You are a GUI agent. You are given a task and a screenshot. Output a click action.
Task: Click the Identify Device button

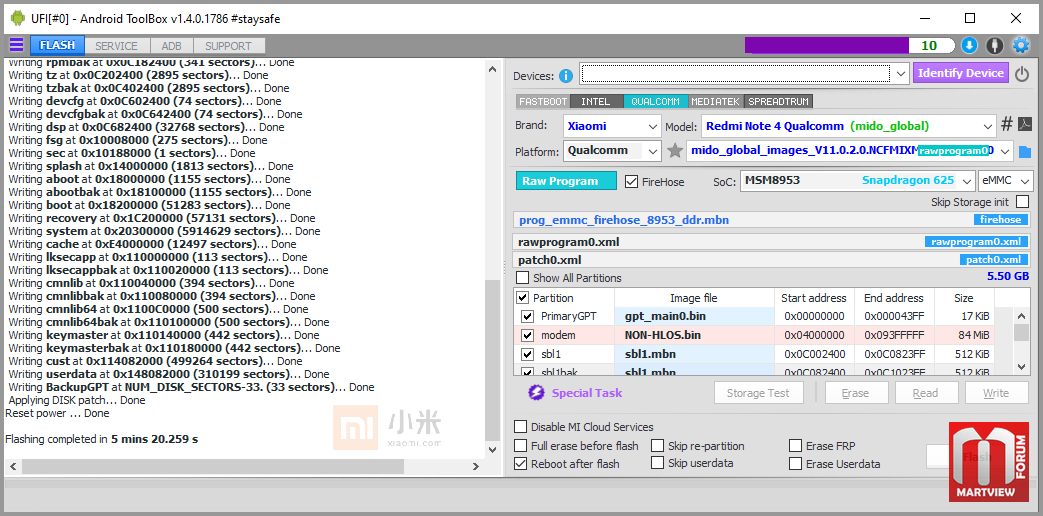960,73
